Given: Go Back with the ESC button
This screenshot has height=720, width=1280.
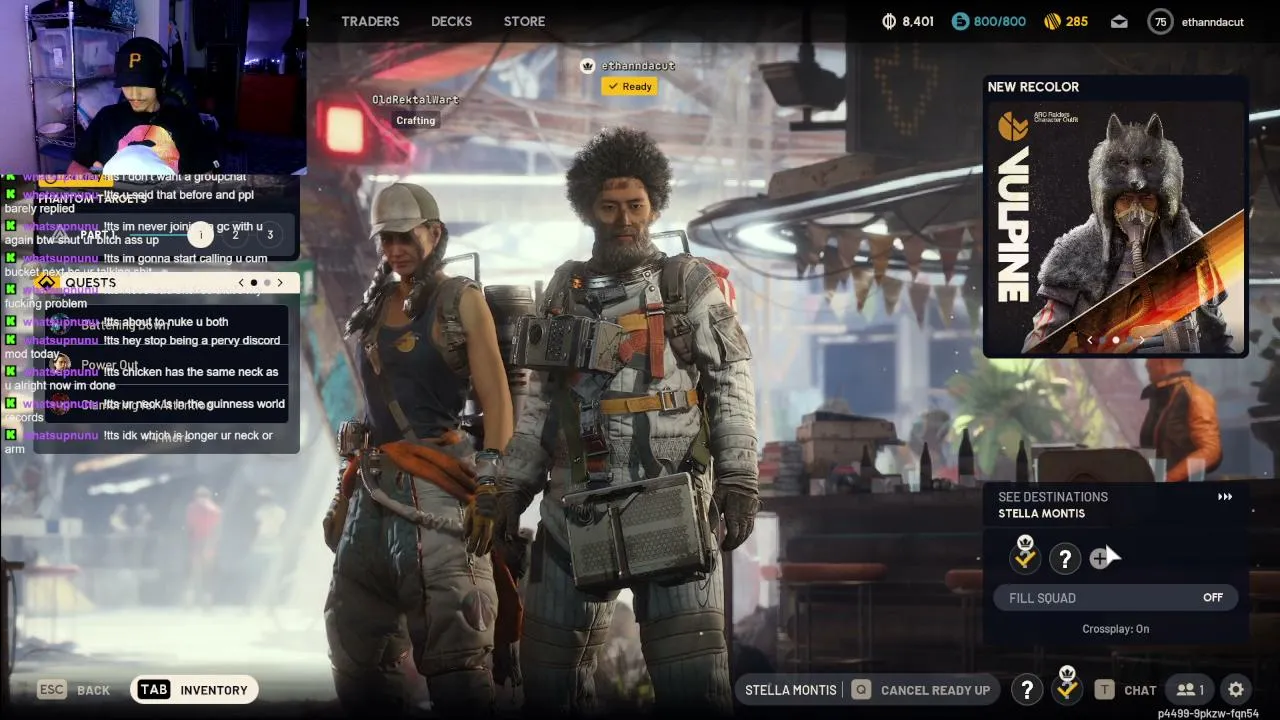Looking at the screenshot, I should (74, 690).
